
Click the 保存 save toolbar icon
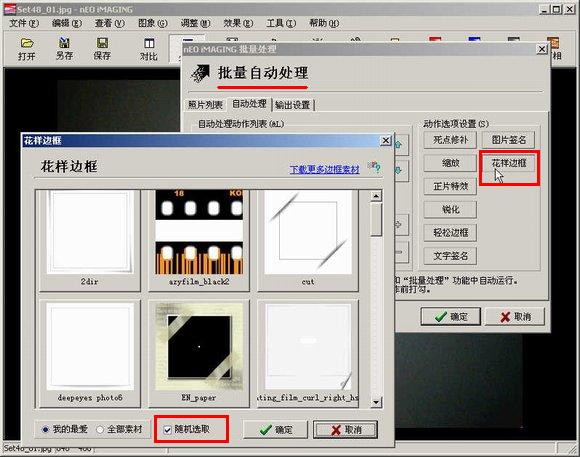102,49
